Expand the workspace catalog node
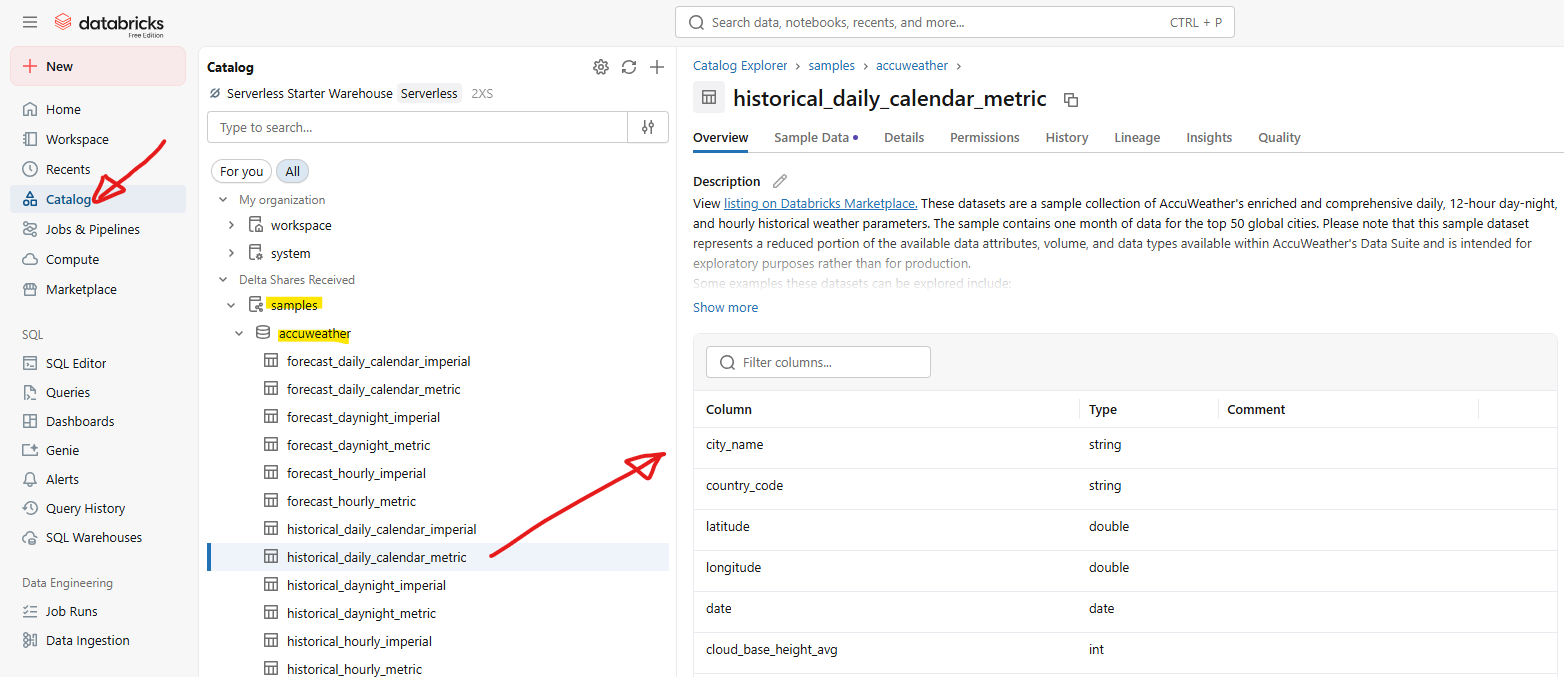The height and width of the screenshot is (677, 1564). pos(232,225)
